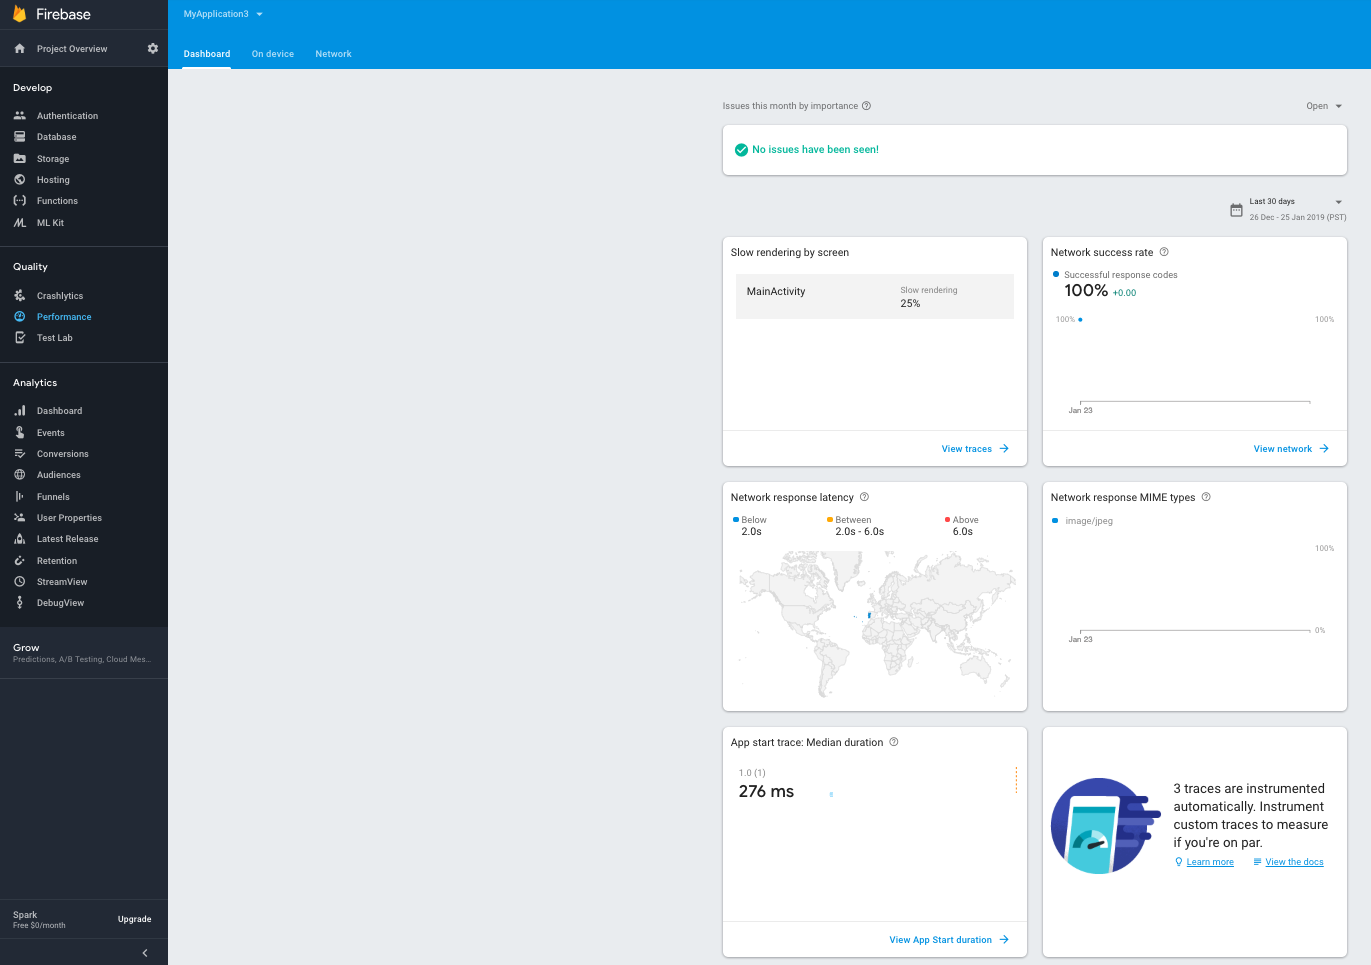Select the Performance section
The width and height of the screenshot is (1371, 965).
[62, 316]
